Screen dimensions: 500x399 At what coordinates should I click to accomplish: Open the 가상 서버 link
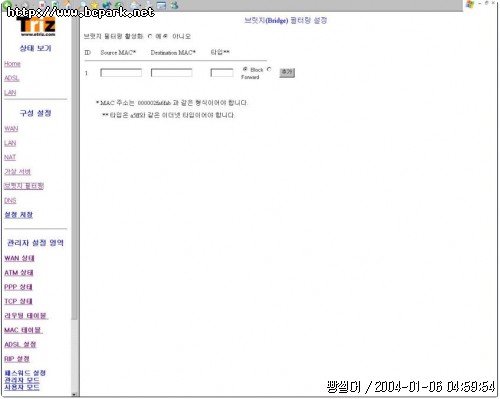point(17,172)
